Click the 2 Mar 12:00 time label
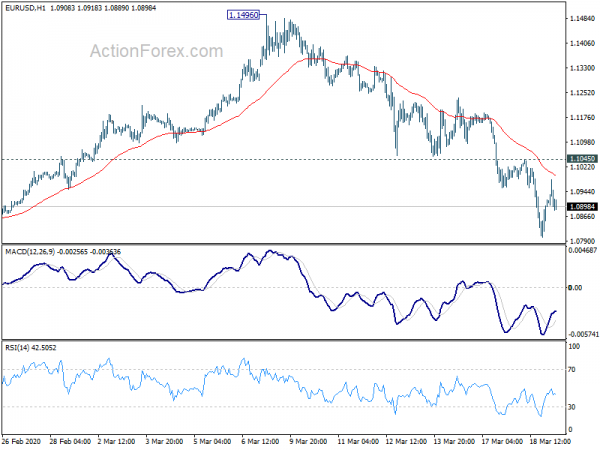The height and width of the screenshot is (450, 600). click(116, 441)
